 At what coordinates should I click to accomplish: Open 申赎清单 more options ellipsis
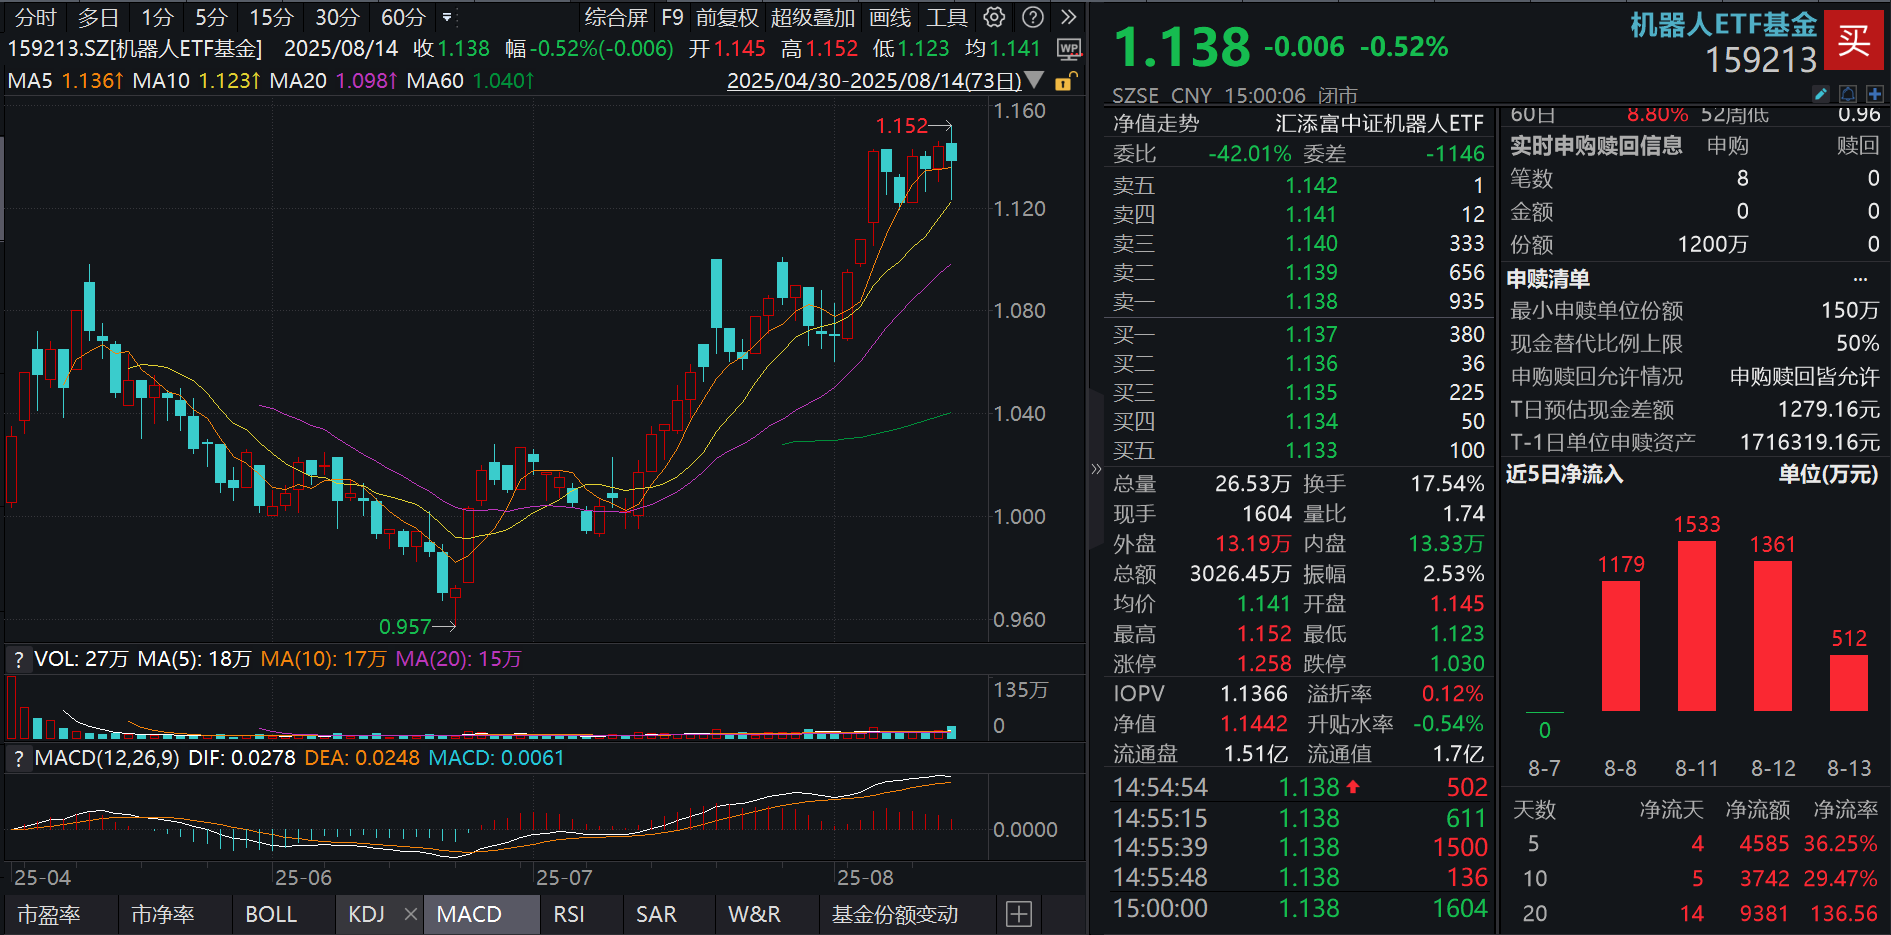(1860, 279)
